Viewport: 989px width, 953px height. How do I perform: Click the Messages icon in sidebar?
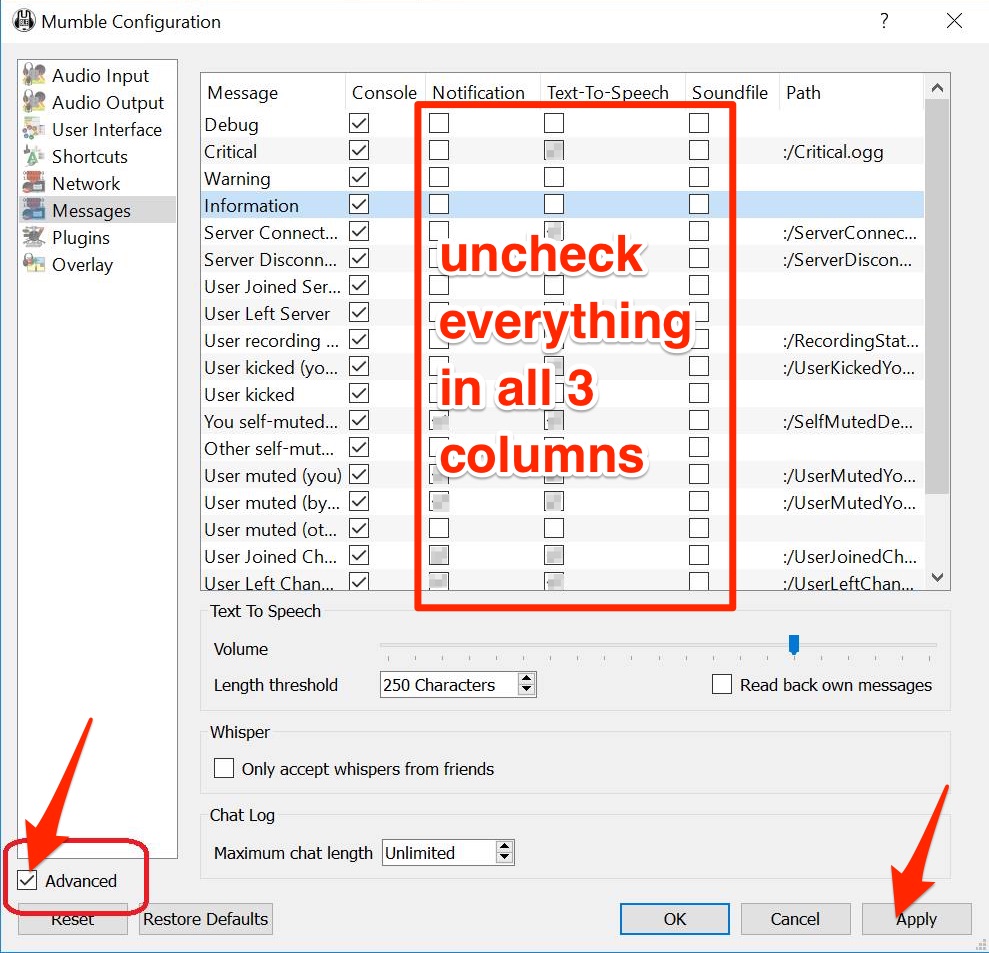[x=34, y=210]
